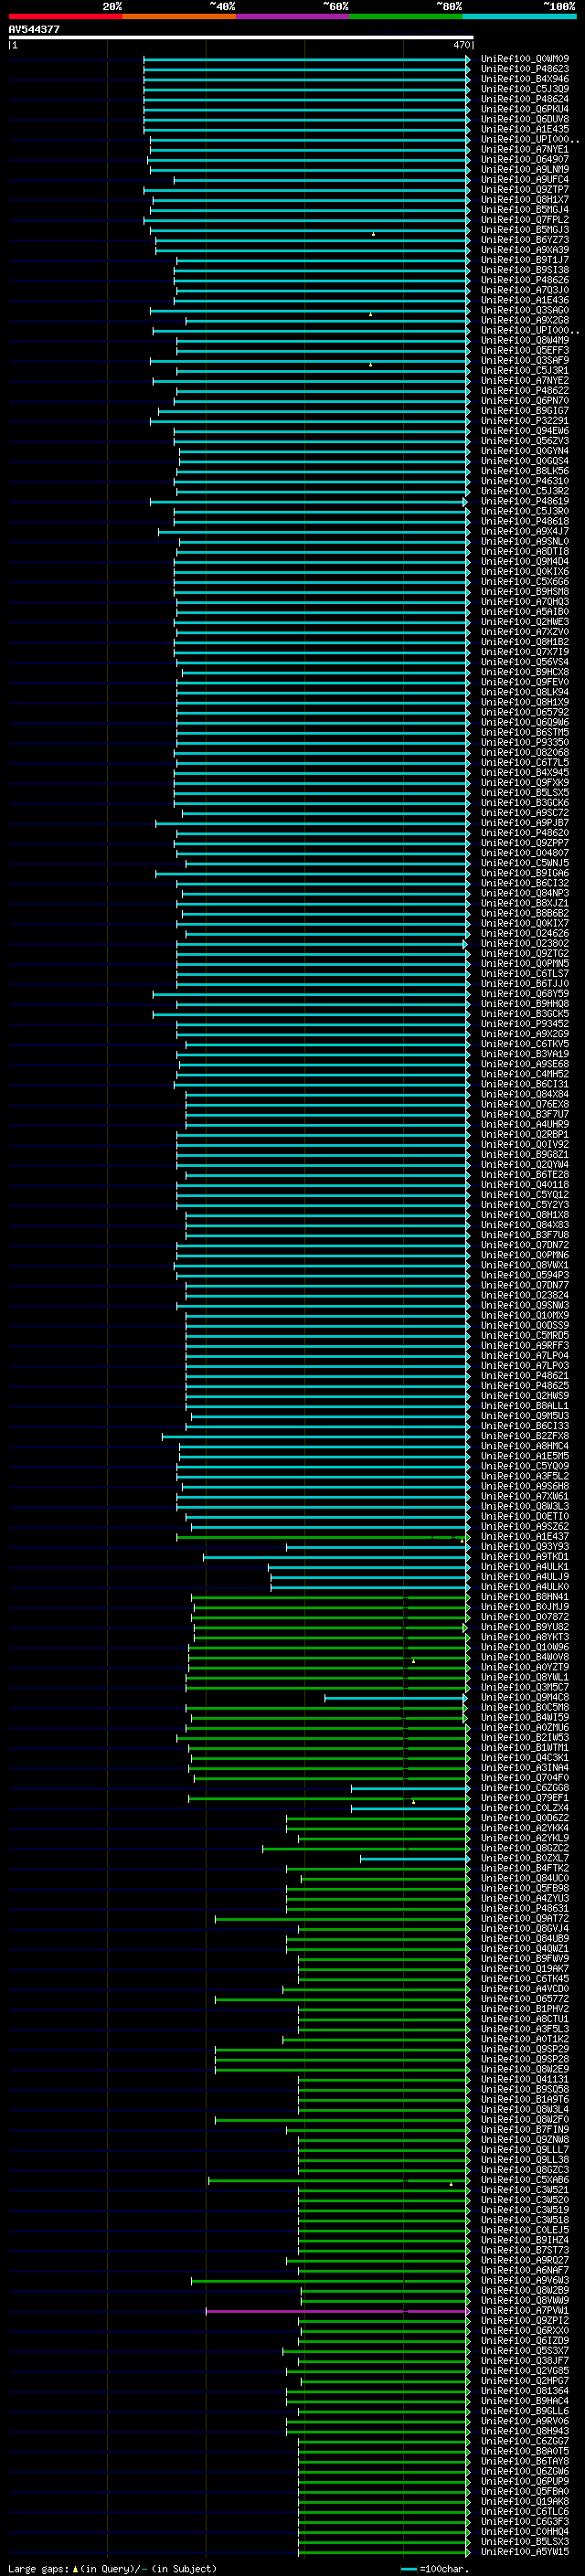Click the label UniRef100_A7NYE2

(525, 381)
